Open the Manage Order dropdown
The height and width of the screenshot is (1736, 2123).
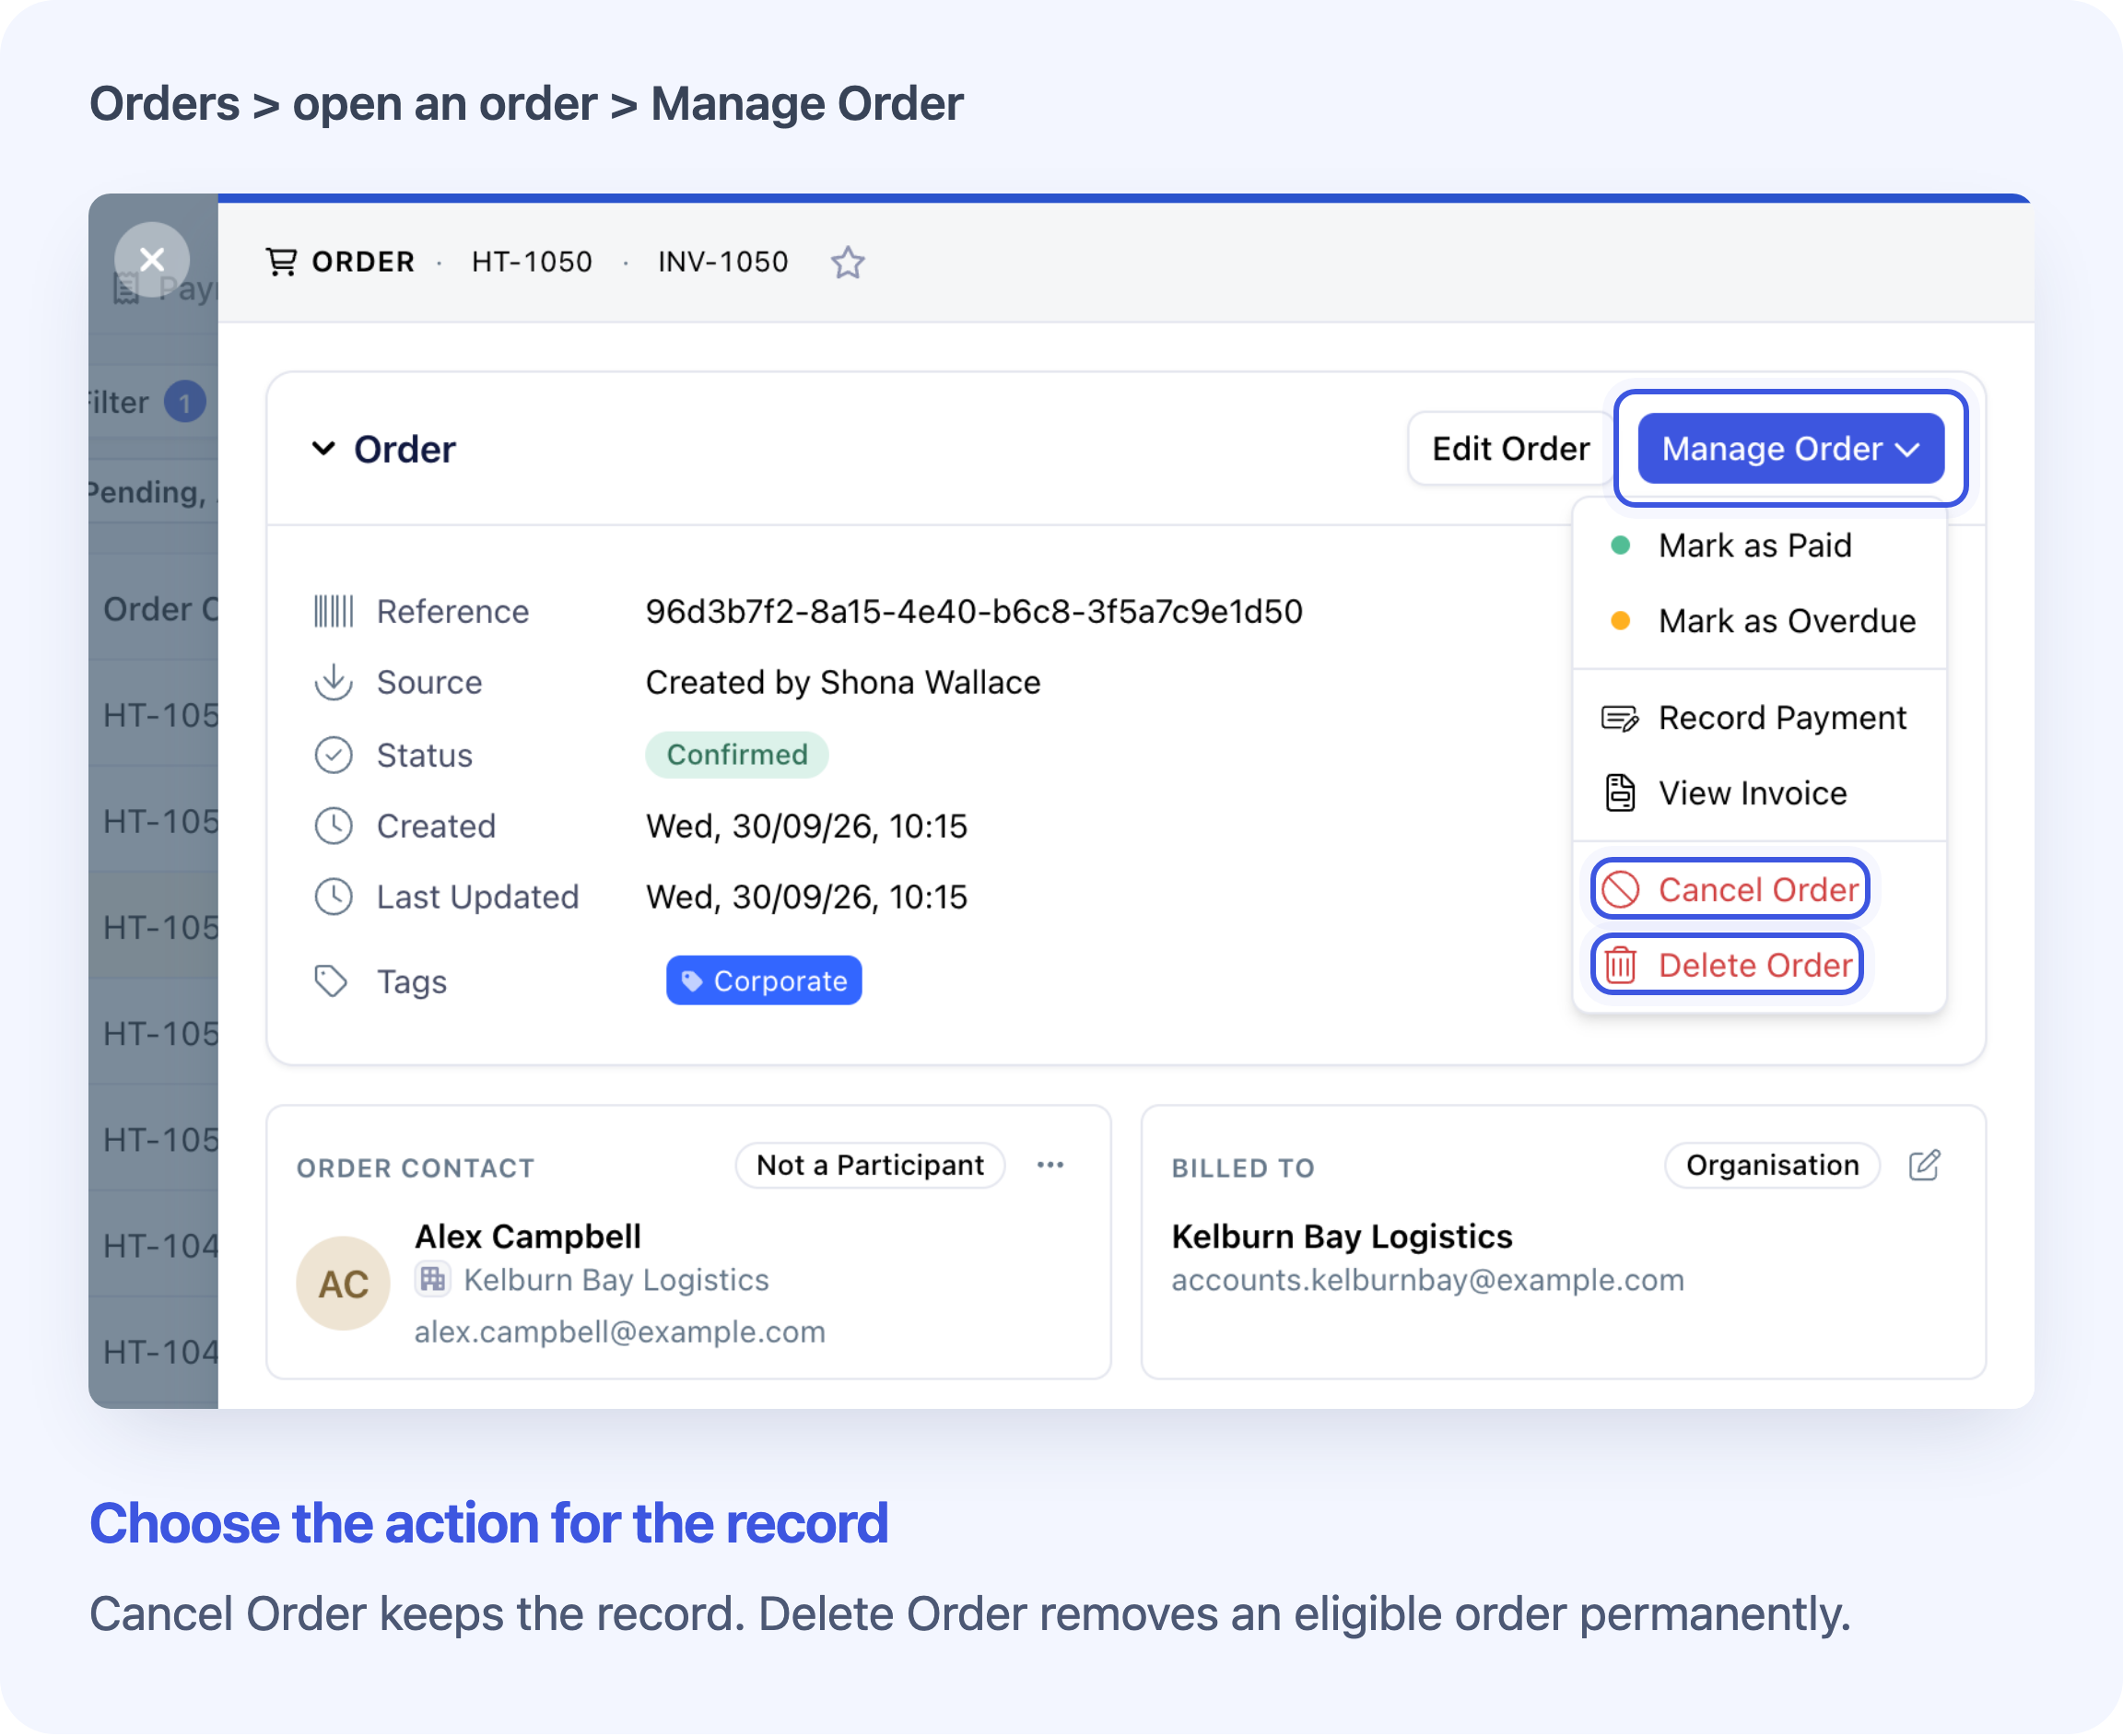click(1790, 449)
